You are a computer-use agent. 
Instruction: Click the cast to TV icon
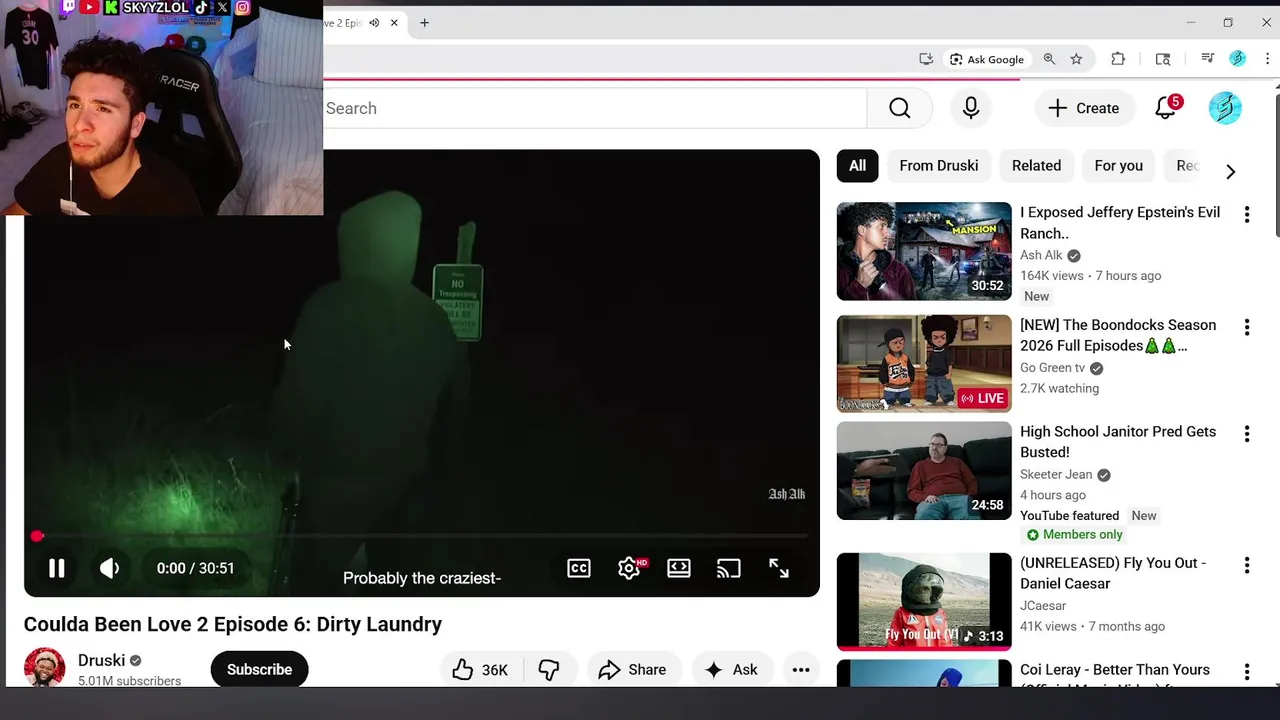pyautogui.click(x=729, y=568)
